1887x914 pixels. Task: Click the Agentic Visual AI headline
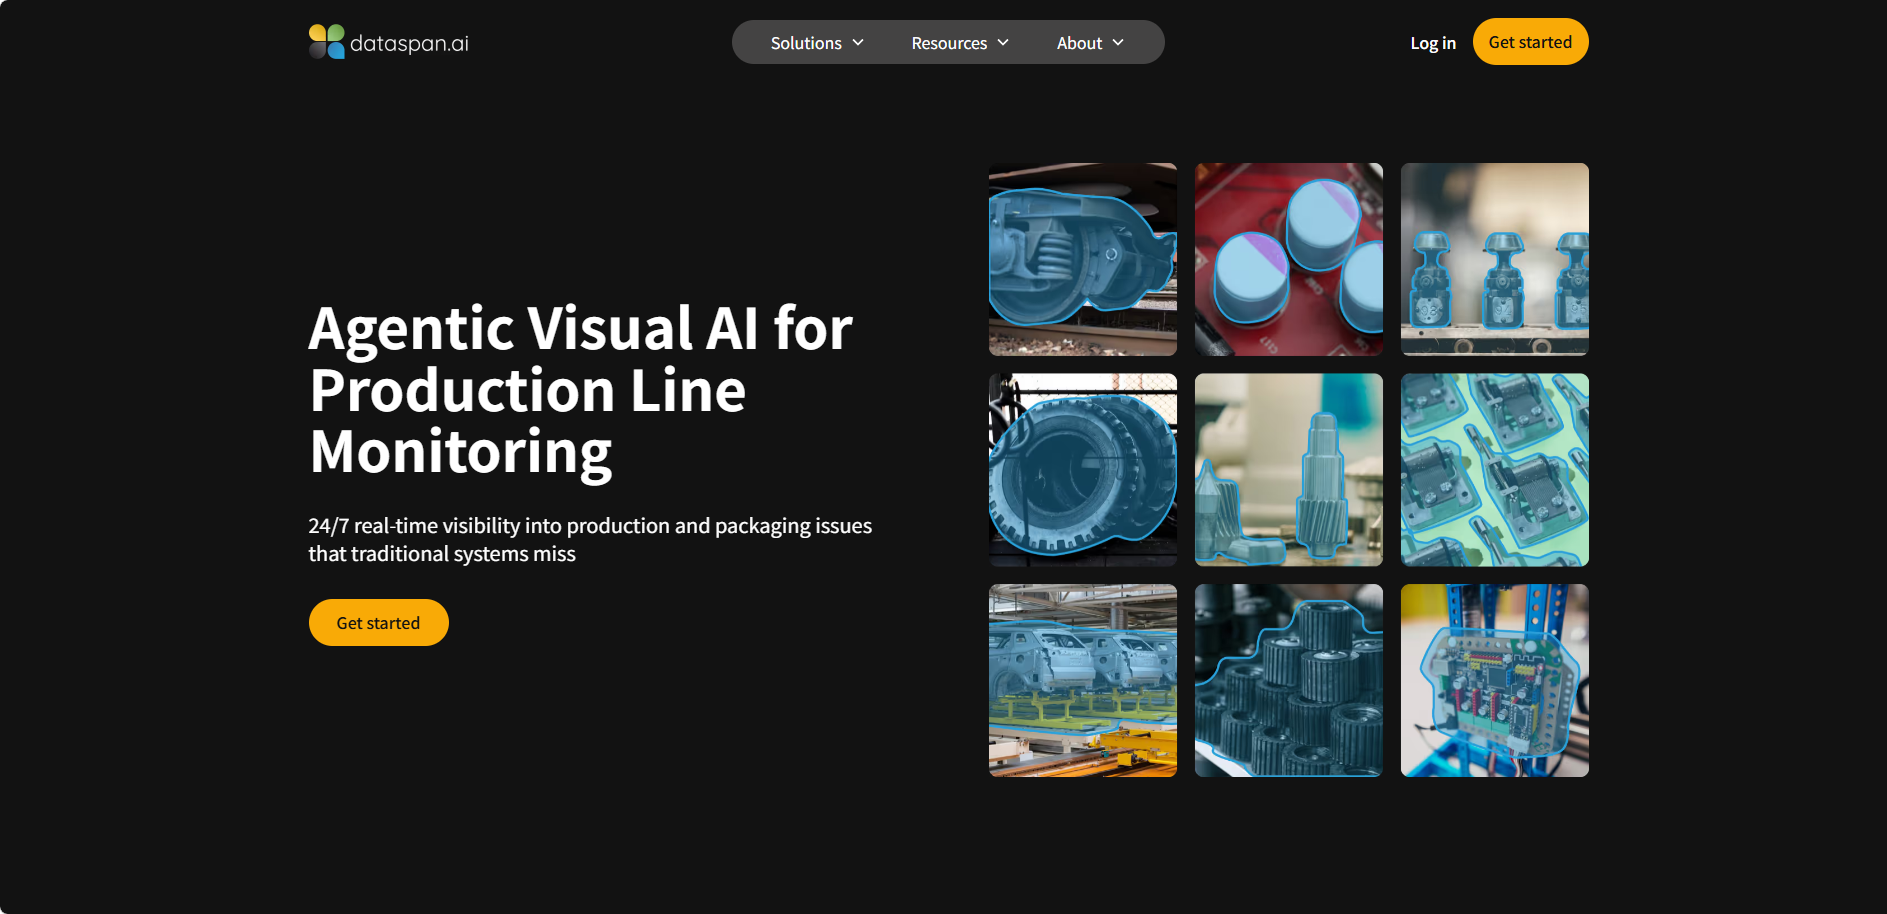pos(581,391)
